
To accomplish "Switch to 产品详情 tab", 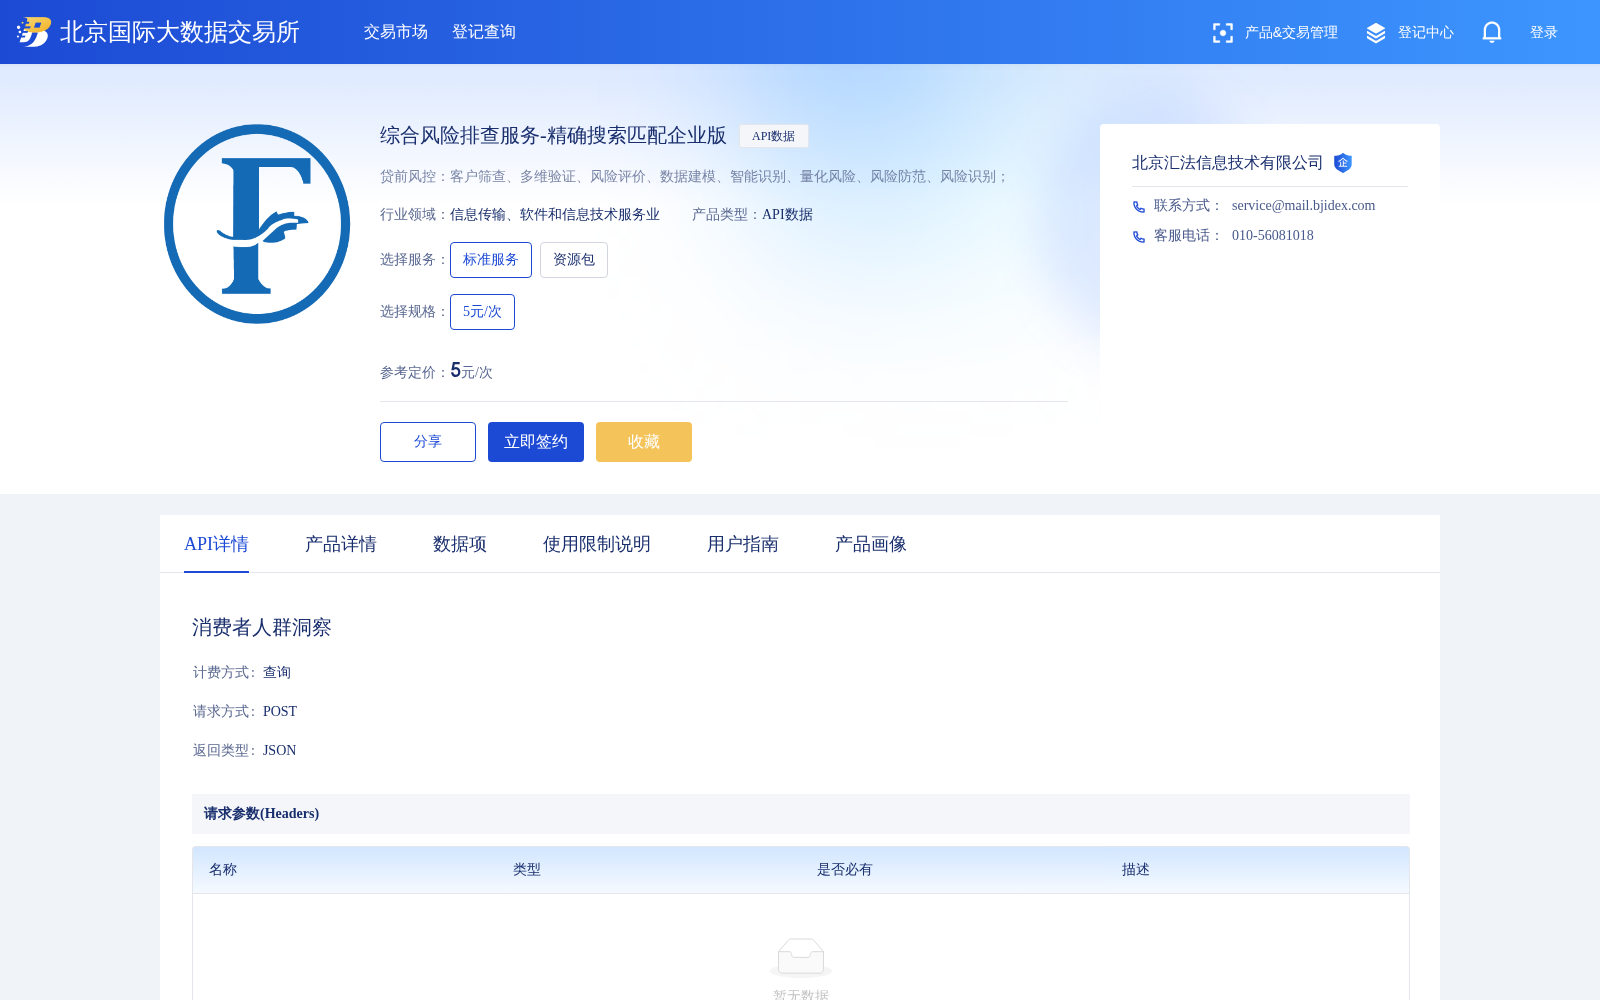I will (x=341, y=544).
